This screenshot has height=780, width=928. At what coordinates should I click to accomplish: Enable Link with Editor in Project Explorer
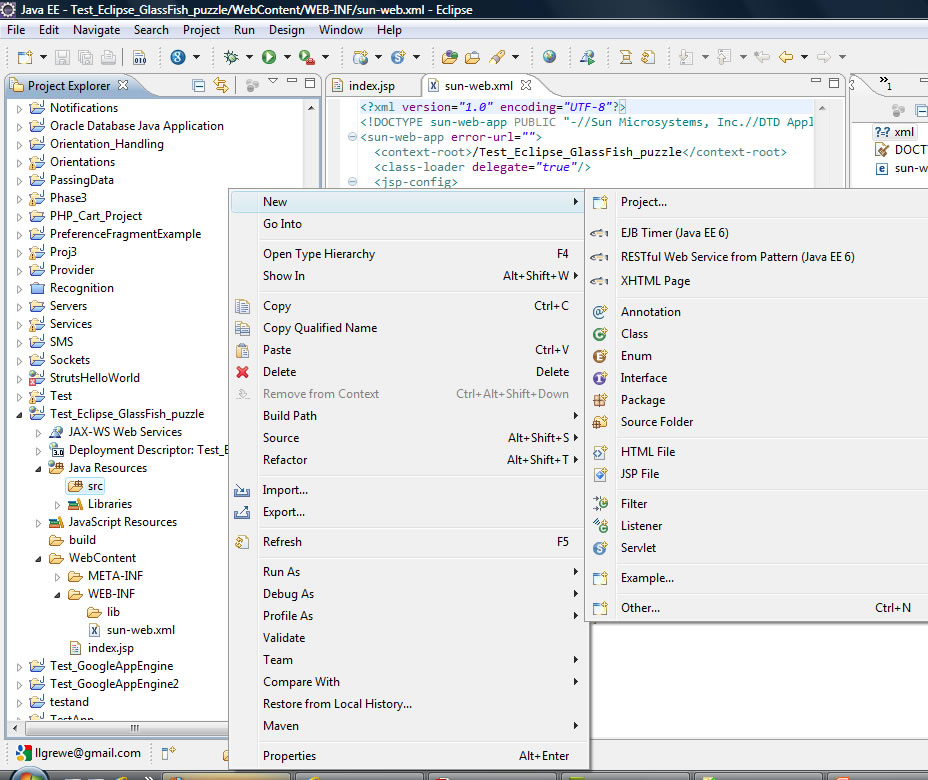(219, 86)
